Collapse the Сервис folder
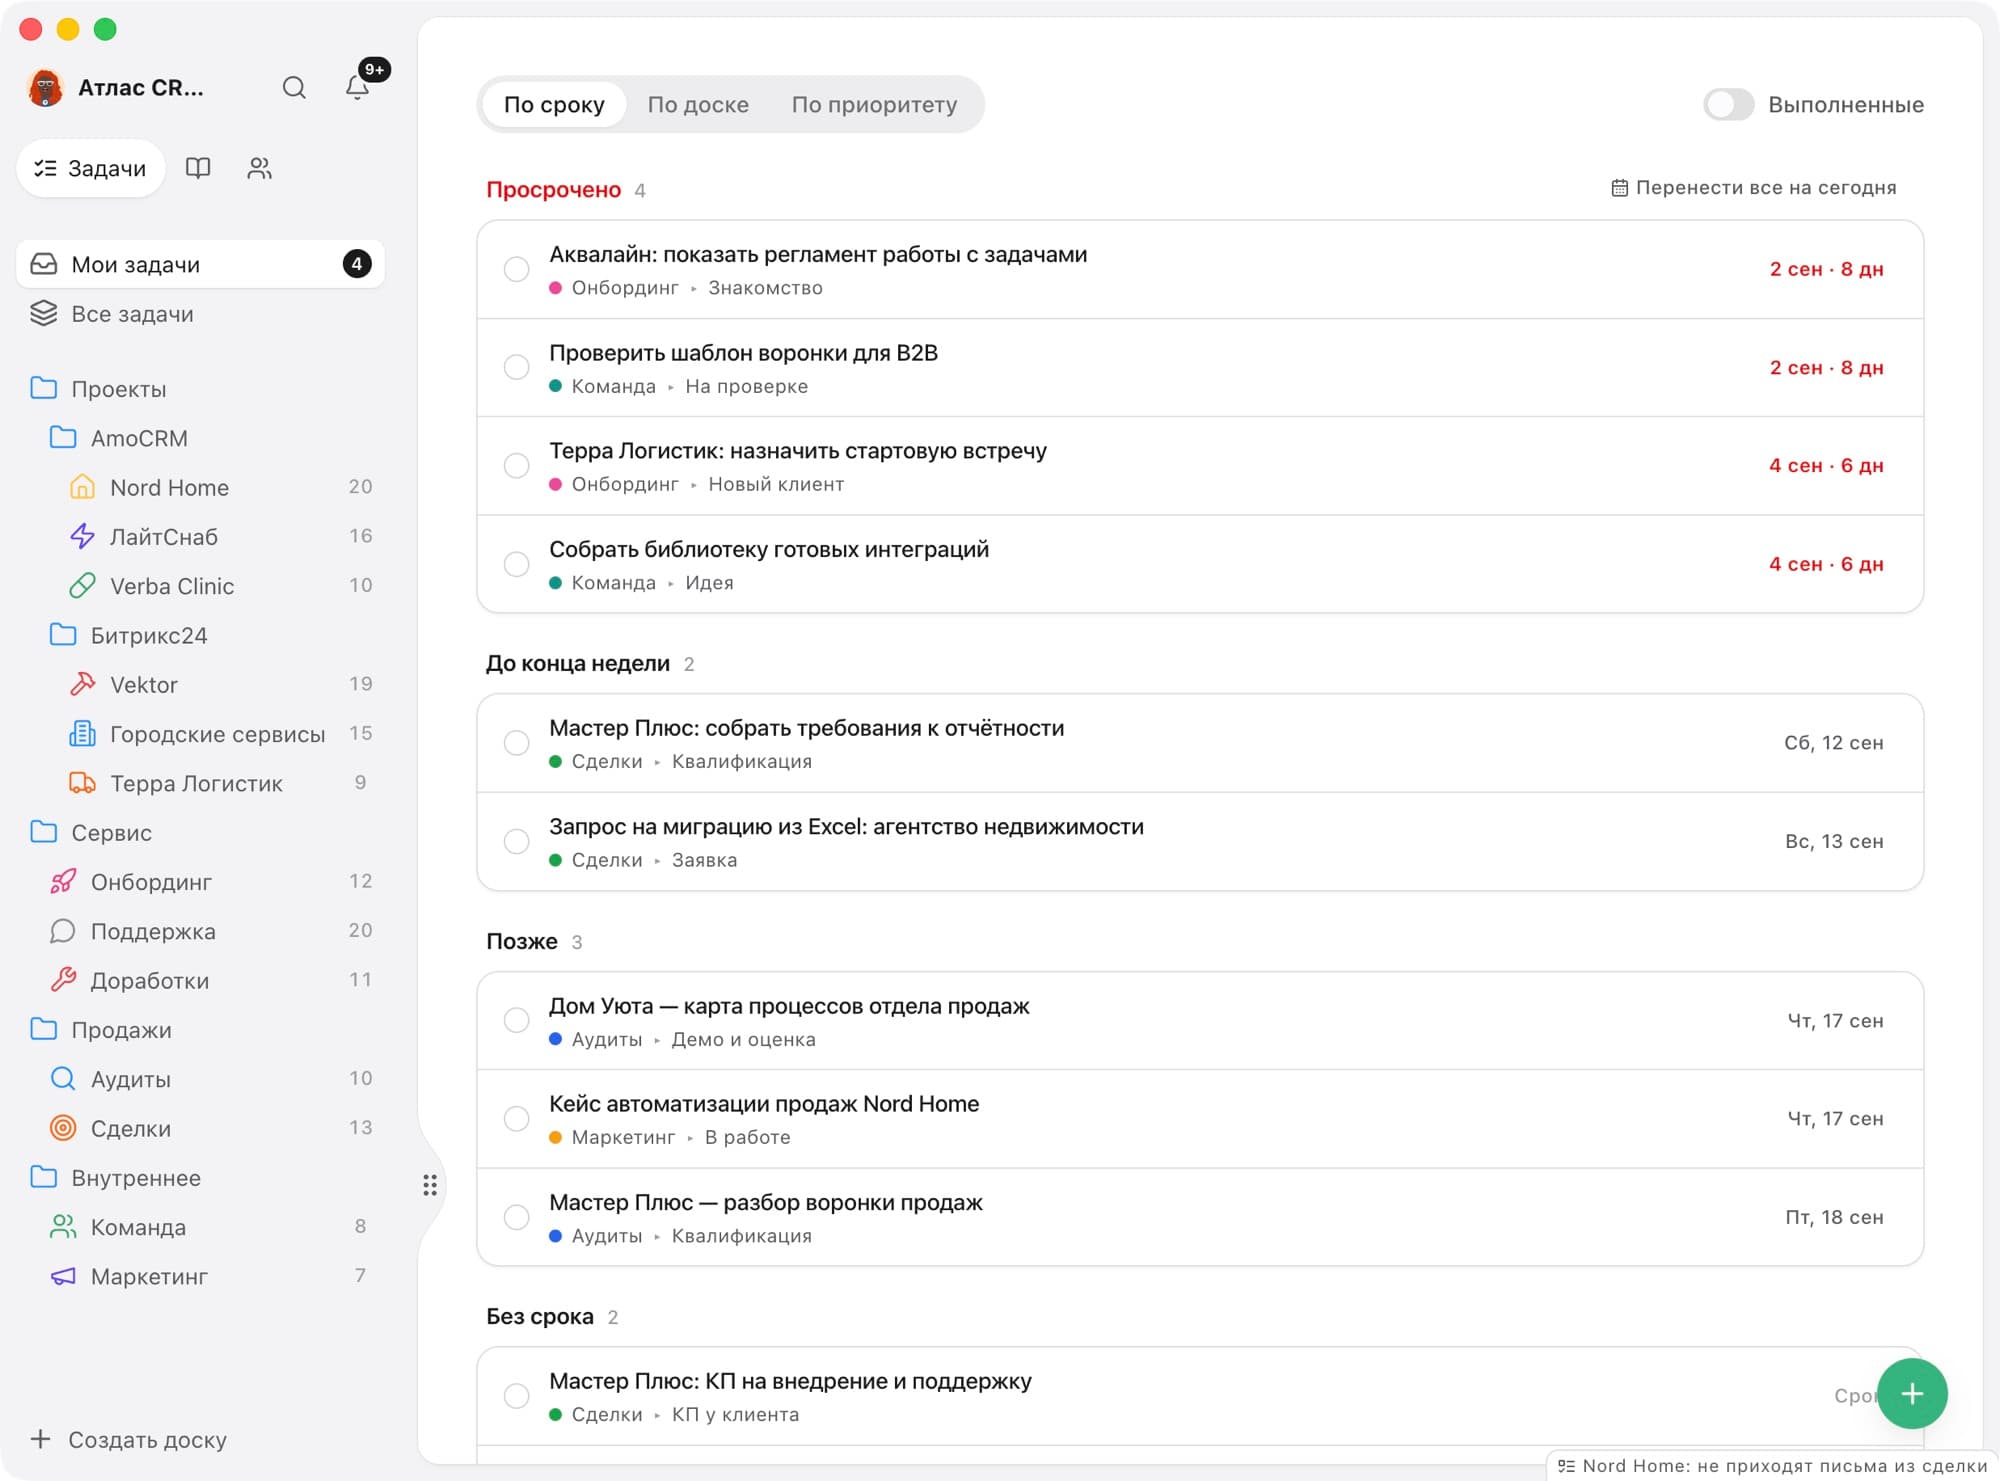The image size is (2000, 1481). click(x=200, y=832)
